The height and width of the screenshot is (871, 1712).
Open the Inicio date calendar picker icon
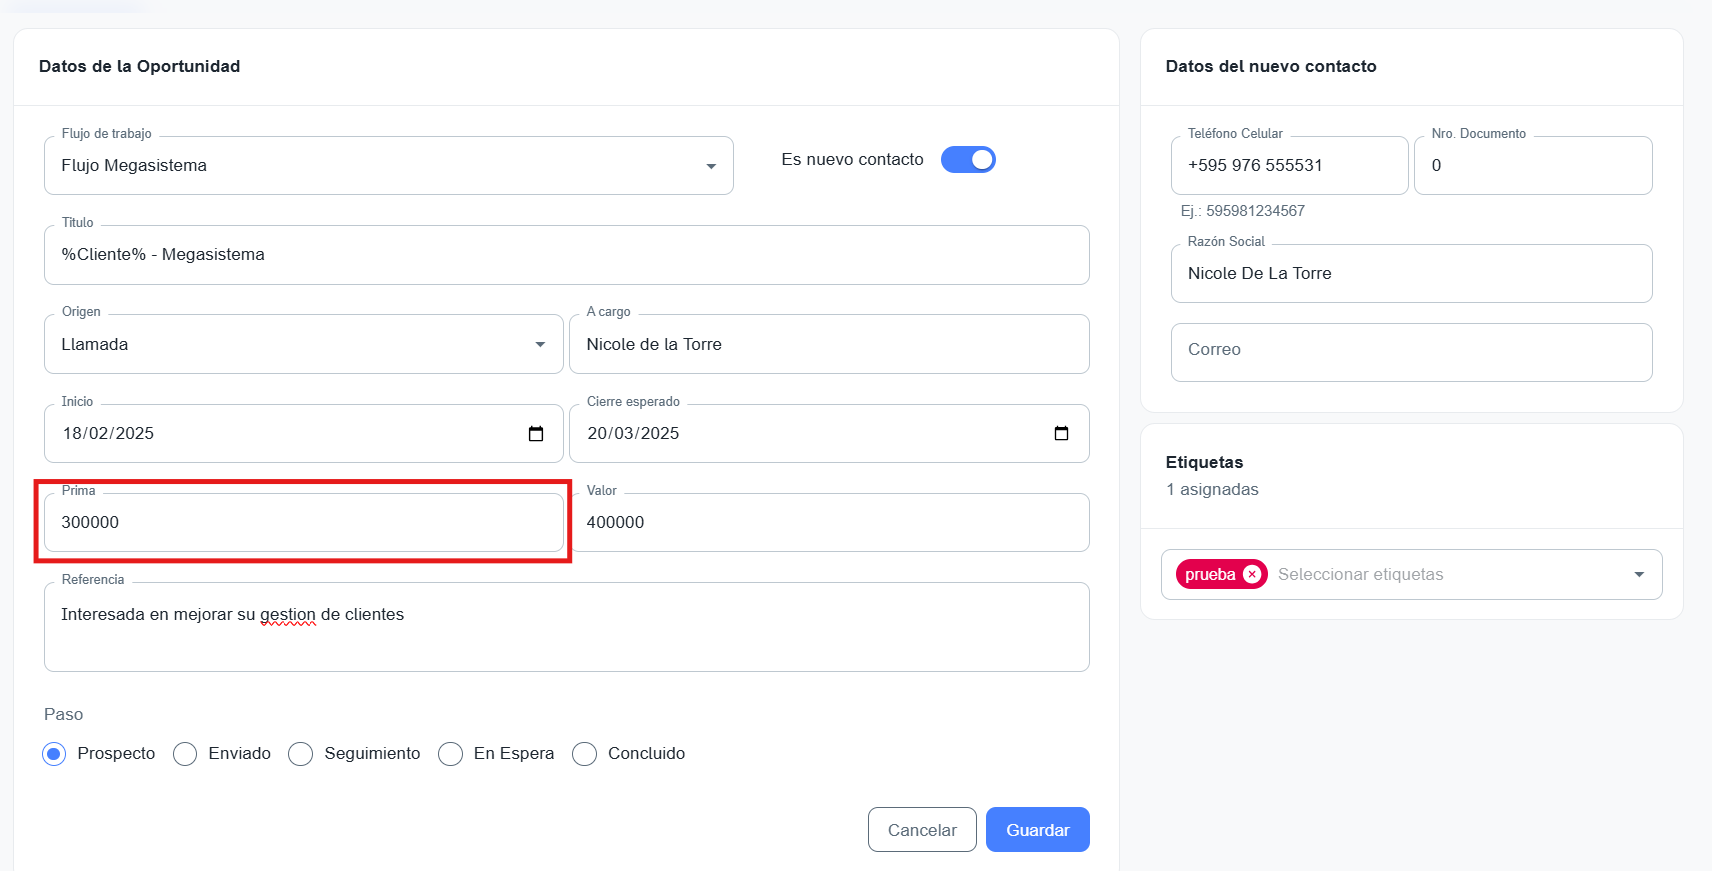coord(536,434)
